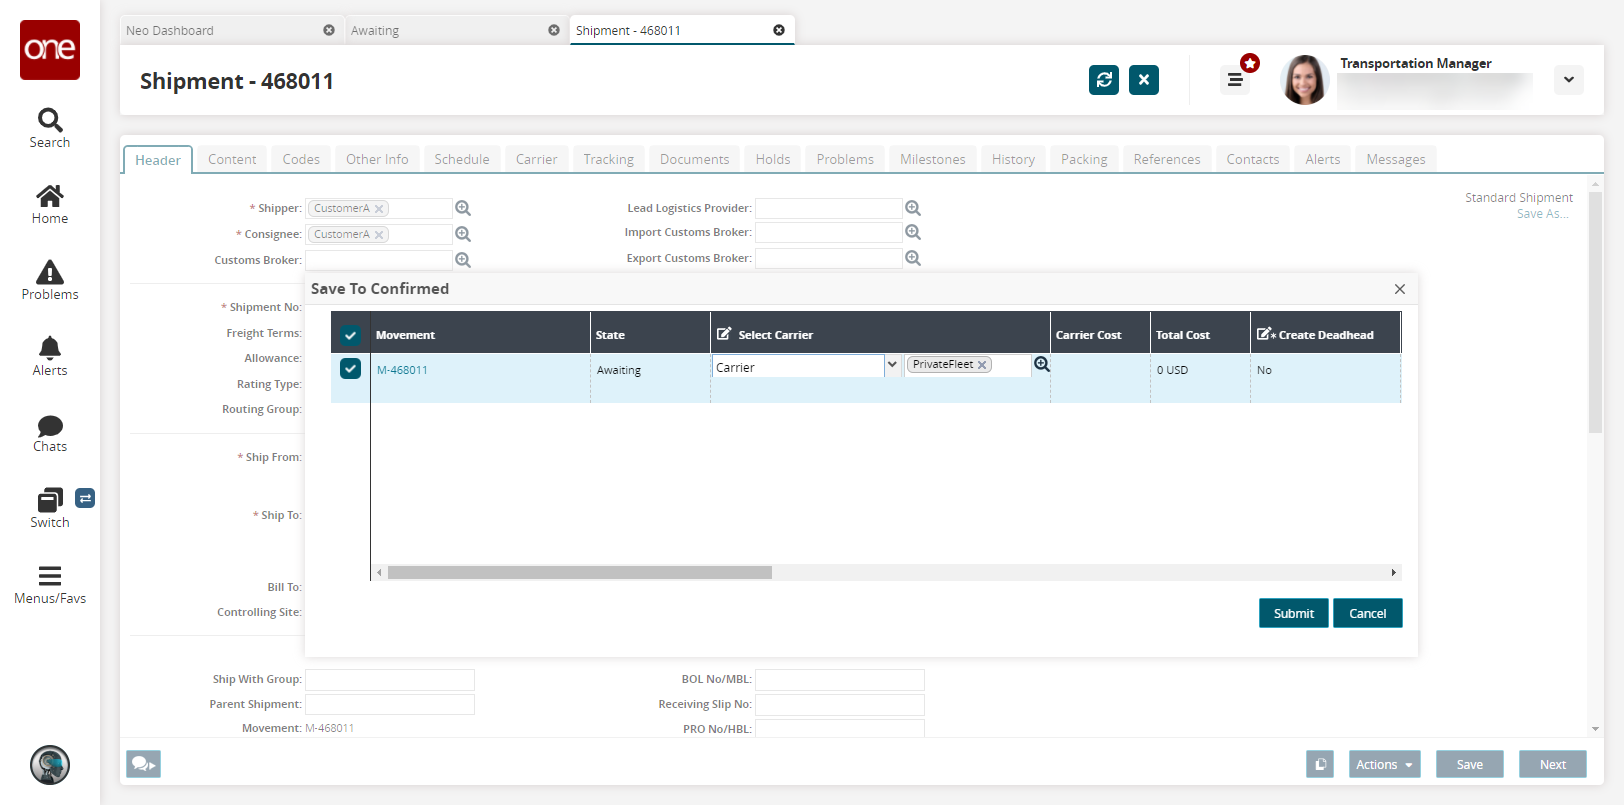Image resolution: width=1624 pixels, height=805 pixels.
Task: Toggle the select-all movements header checkbox
Action: pyautogui.click(x=350, y=335)
